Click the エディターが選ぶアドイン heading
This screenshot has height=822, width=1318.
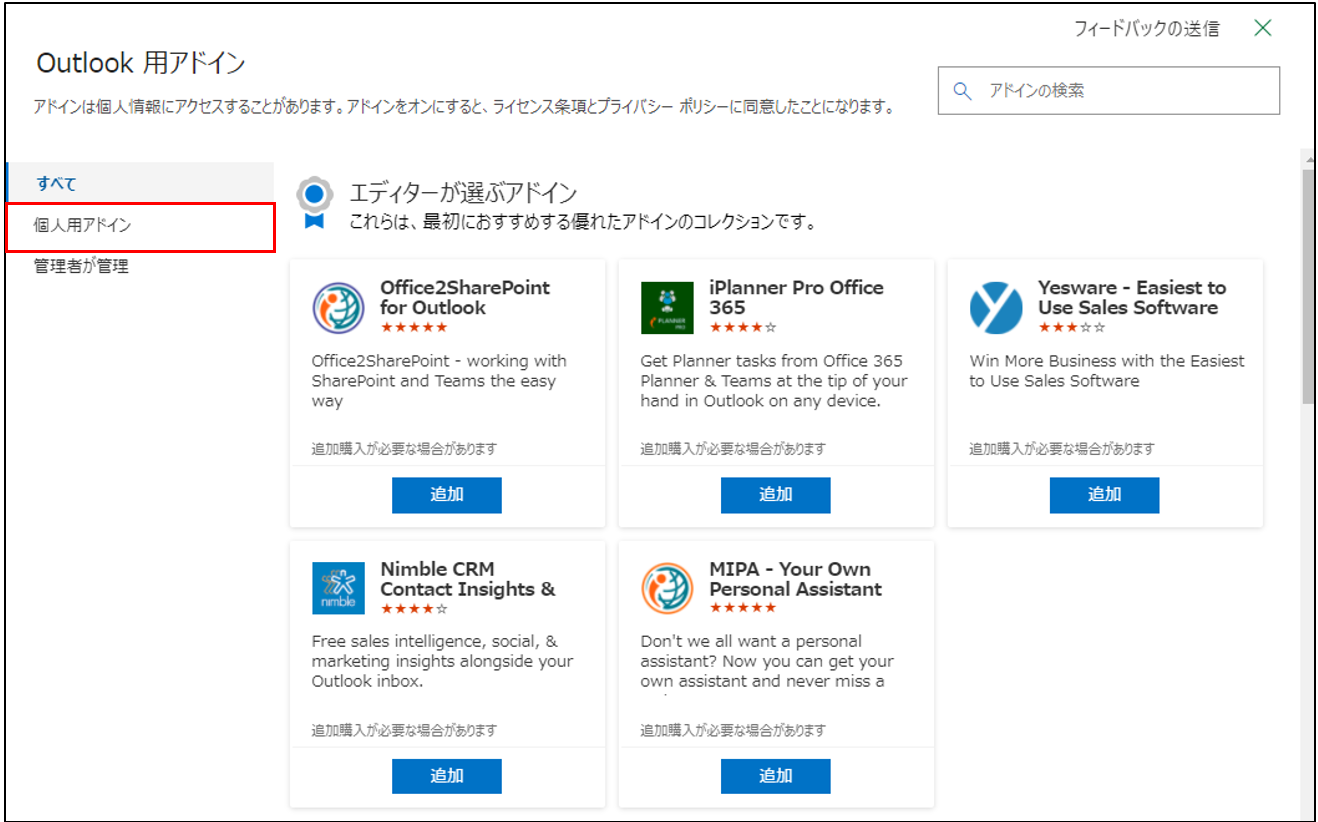coord(463,193)
